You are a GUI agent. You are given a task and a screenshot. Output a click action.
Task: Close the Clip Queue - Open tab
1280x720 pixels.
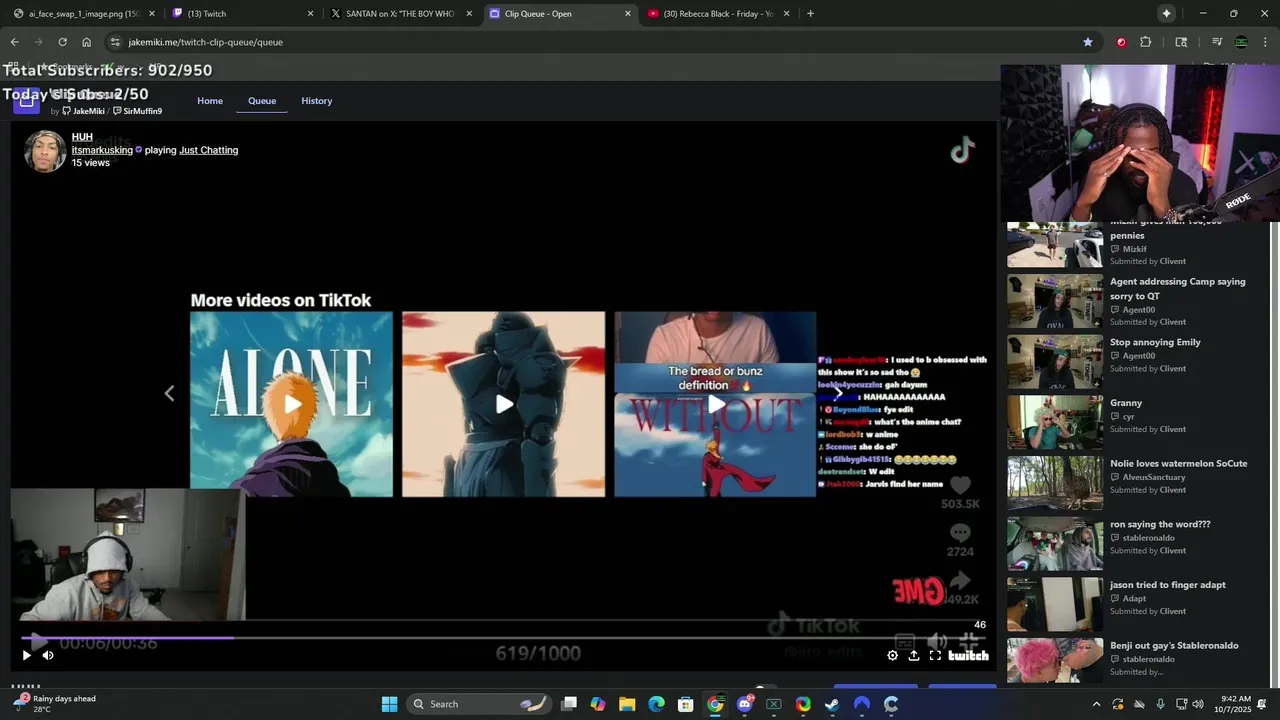pos(628,14)
